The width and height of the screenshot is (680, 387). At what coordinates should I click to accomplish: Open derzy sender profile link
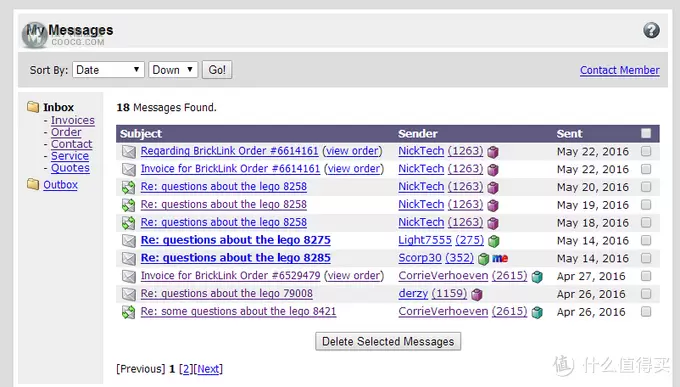(413, 293)
